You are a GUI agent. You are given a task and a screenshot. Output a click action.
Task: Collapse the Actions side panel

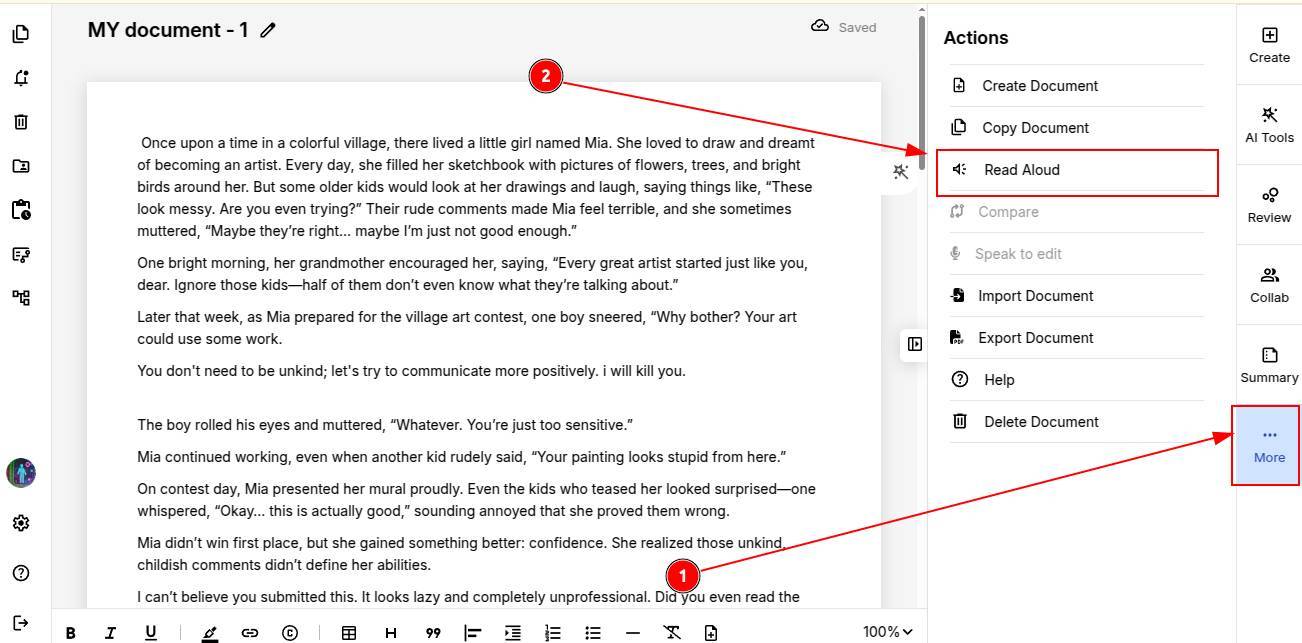(914, 344)
